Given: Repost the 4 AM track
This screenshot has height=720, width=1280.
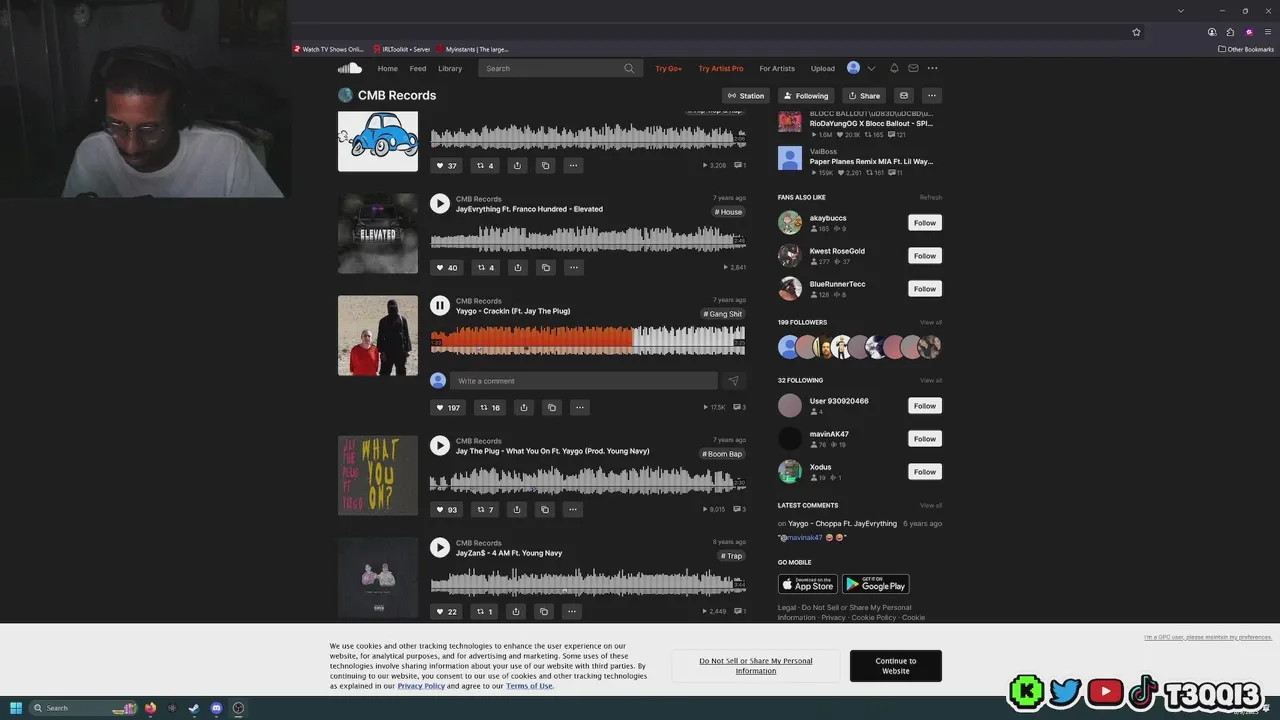Looking at the screenshot, I should [x=484, y=611].
